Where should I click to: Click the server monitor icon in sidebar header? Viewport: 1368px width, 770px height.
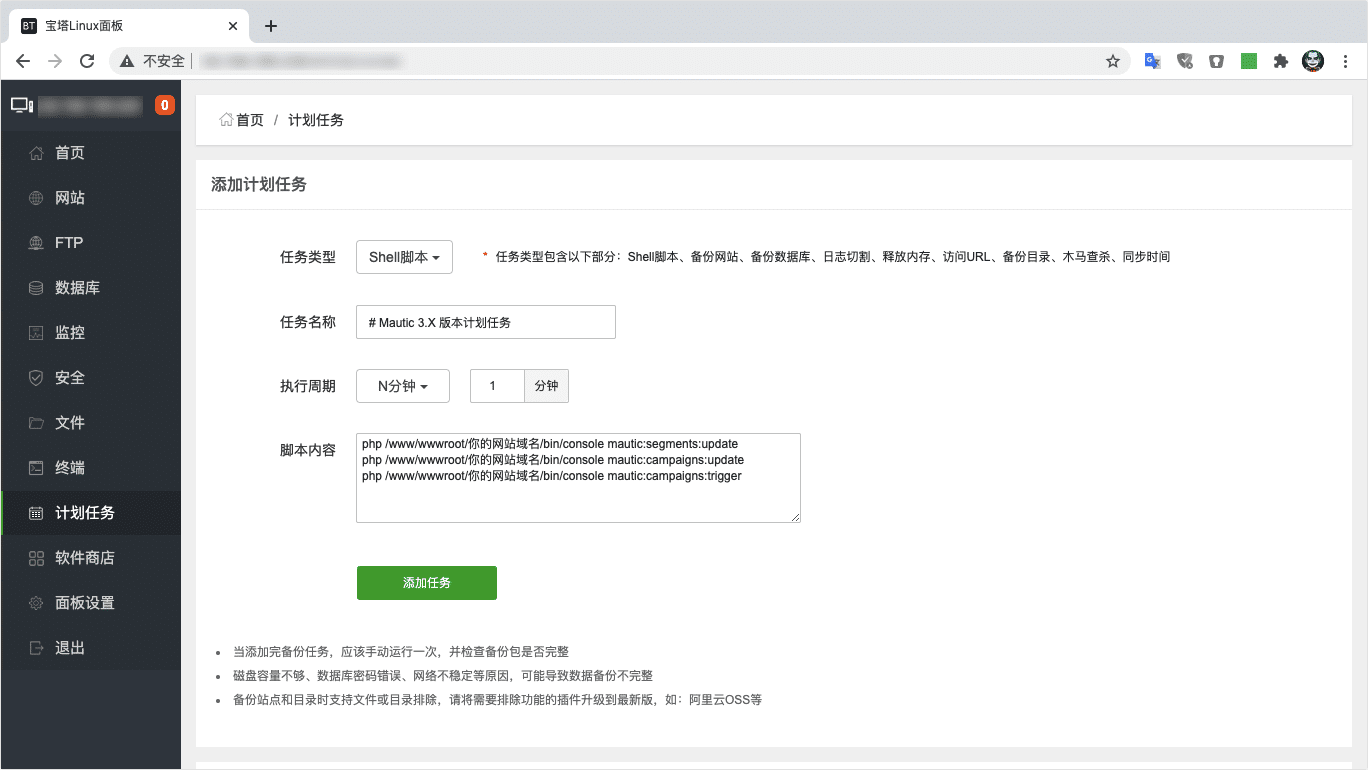[22, 105]
